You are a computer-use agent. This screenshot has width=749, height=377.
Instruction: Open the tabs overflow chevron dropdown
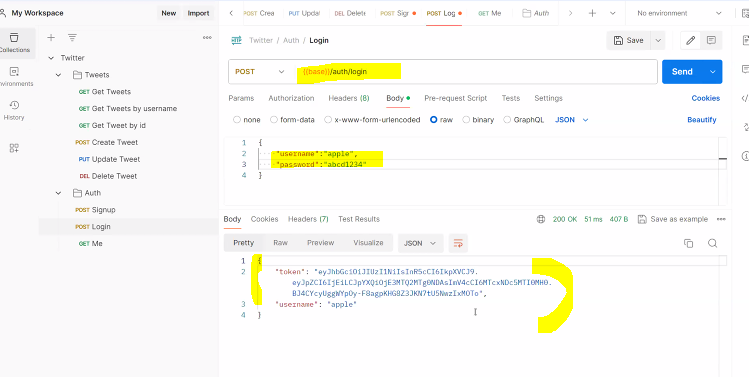pyautogui.click(x=613, y=13)
